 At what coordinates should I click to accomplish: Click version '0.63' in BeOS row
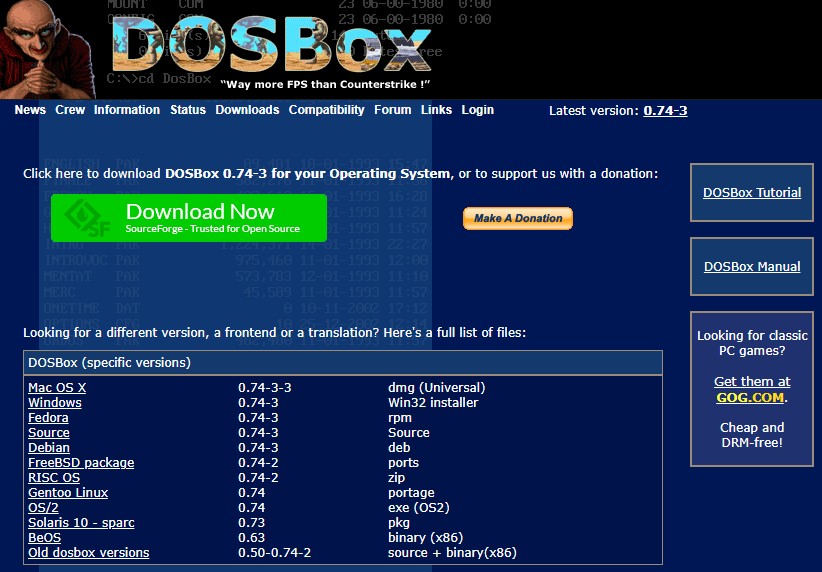[x=252, y=538]
